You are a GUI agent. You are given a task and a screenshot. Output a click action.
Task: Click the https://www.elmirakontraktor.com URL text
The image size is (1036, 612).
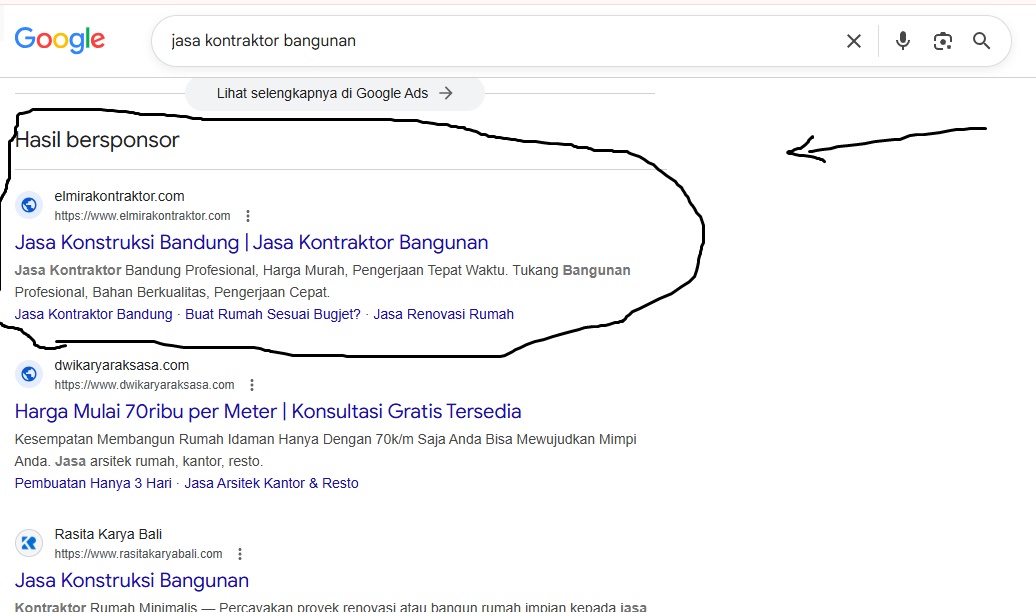(142, 216)
